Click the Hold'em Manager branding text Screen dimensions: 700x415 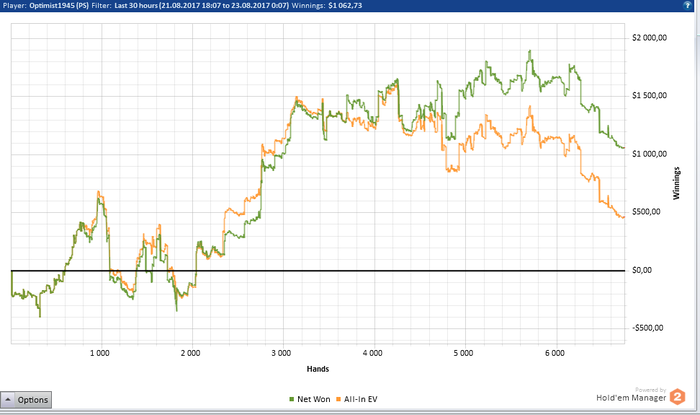point(631,398)
